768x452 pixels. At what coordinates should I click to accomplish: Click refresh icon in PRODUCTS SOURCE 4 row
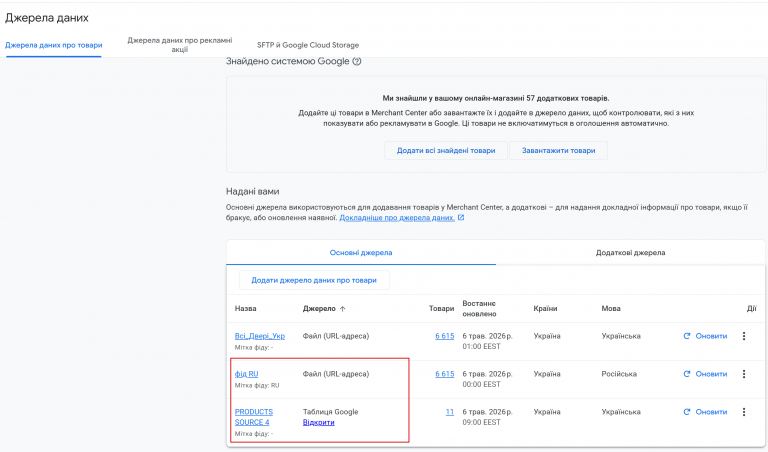(x=687, y=412)
